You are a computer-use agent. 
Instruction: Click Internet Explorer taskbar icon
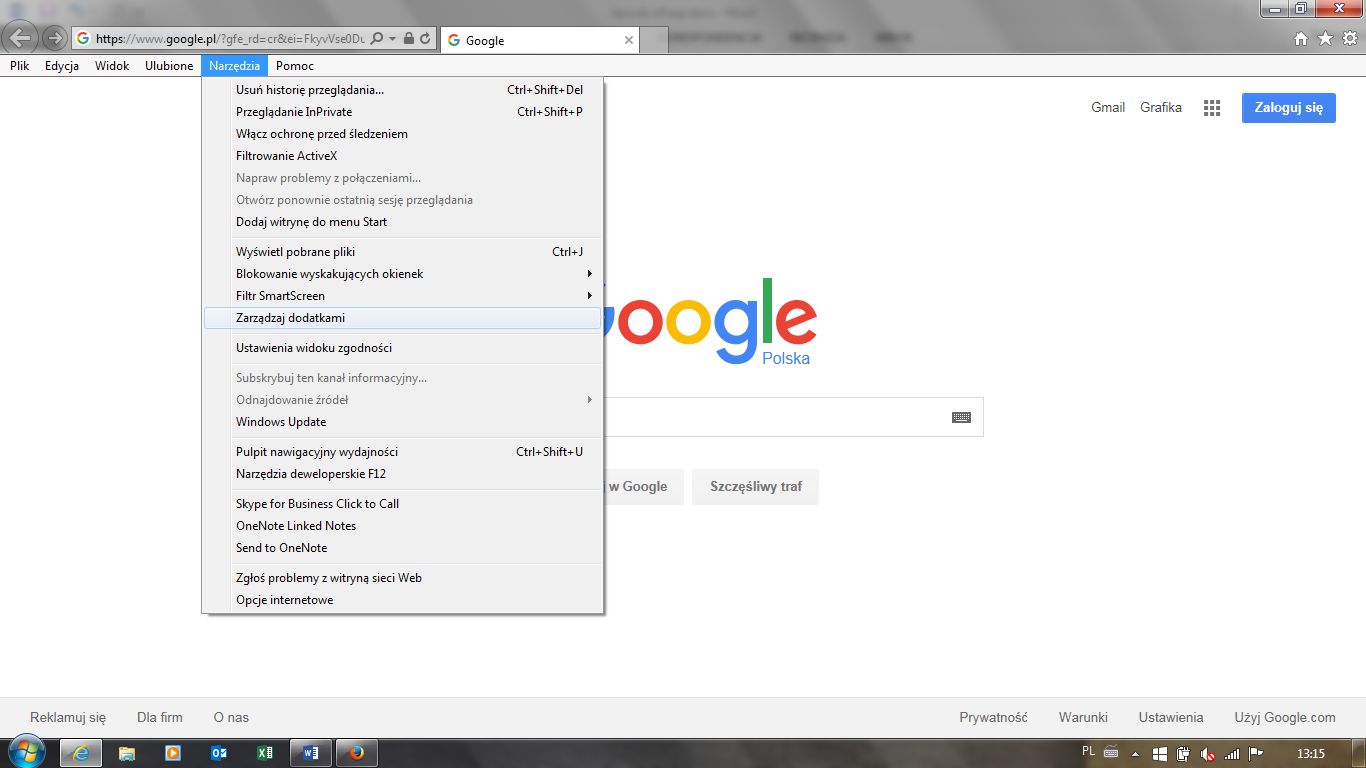coord(81,753)
